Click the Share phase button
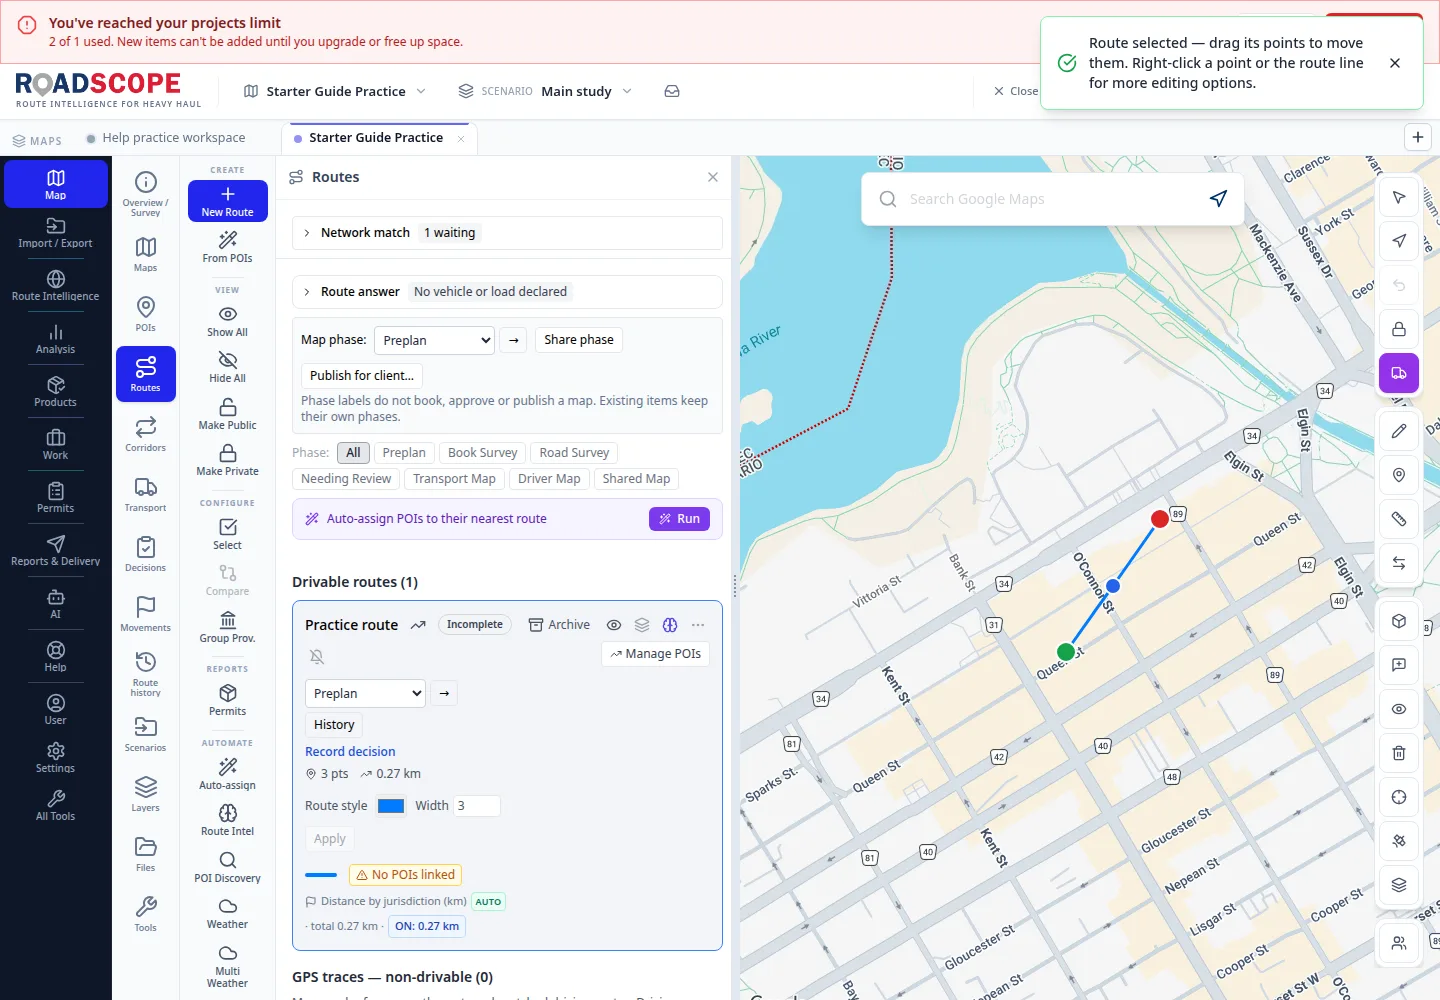1440x1000 pixels. pyautogui.click(x=579, y=340)
